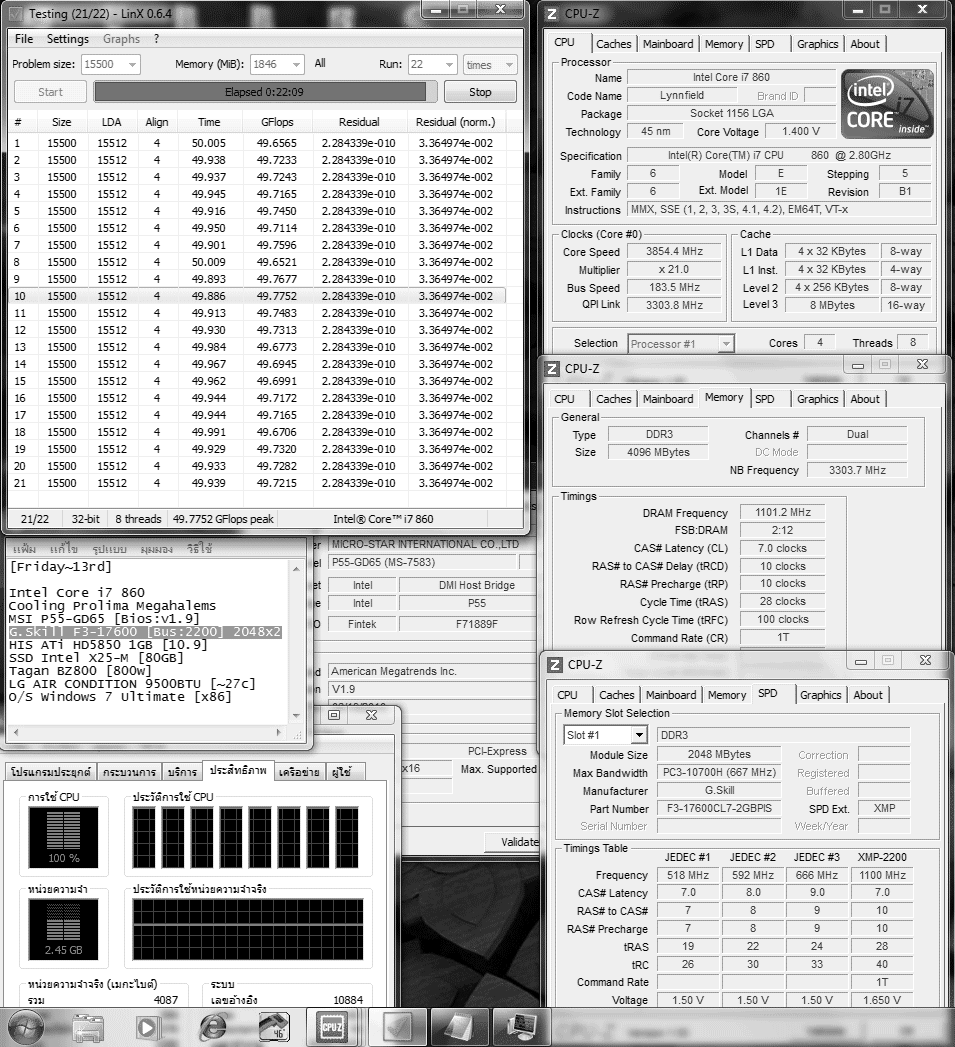Click the 2.45 GB memory usage meter
Viewport: 955px width, 1047px height.
[63, 929]
